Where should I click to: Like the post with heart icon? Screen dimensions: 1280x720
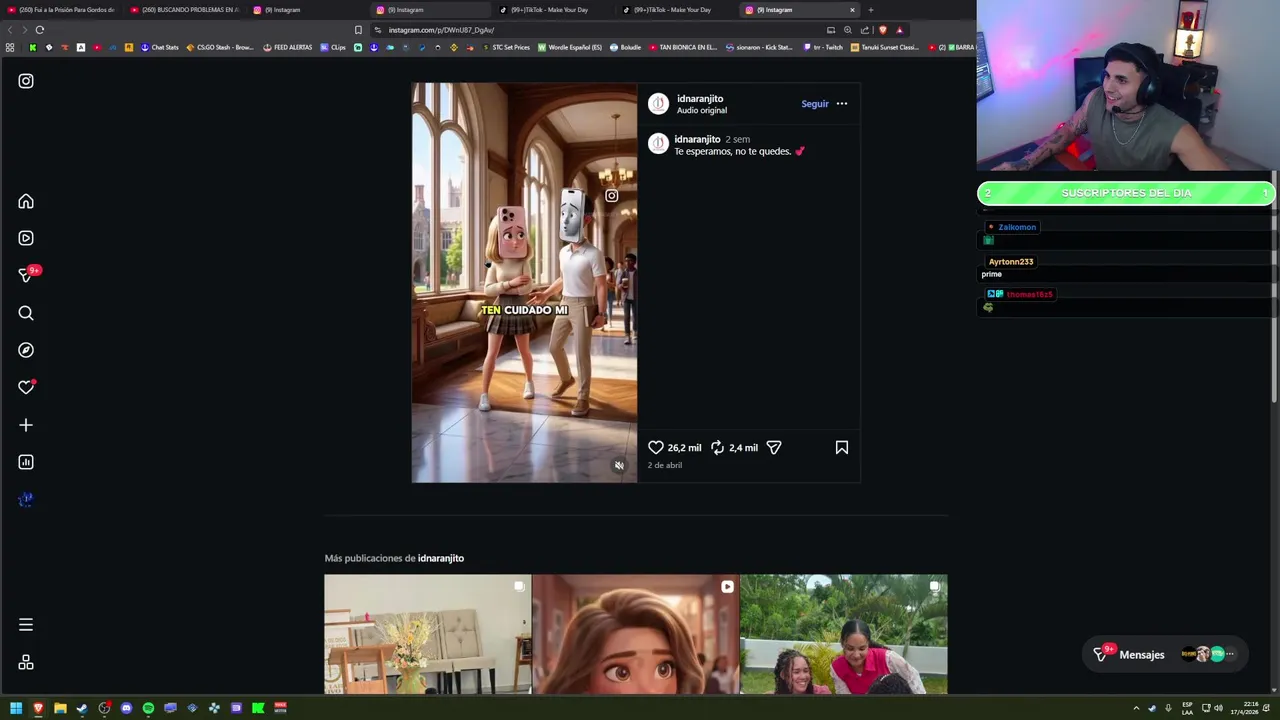[656, 447]
